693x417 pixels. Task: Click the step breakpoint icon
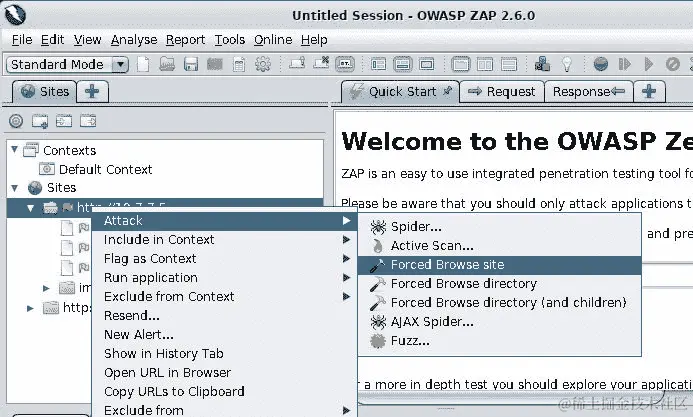624,64
